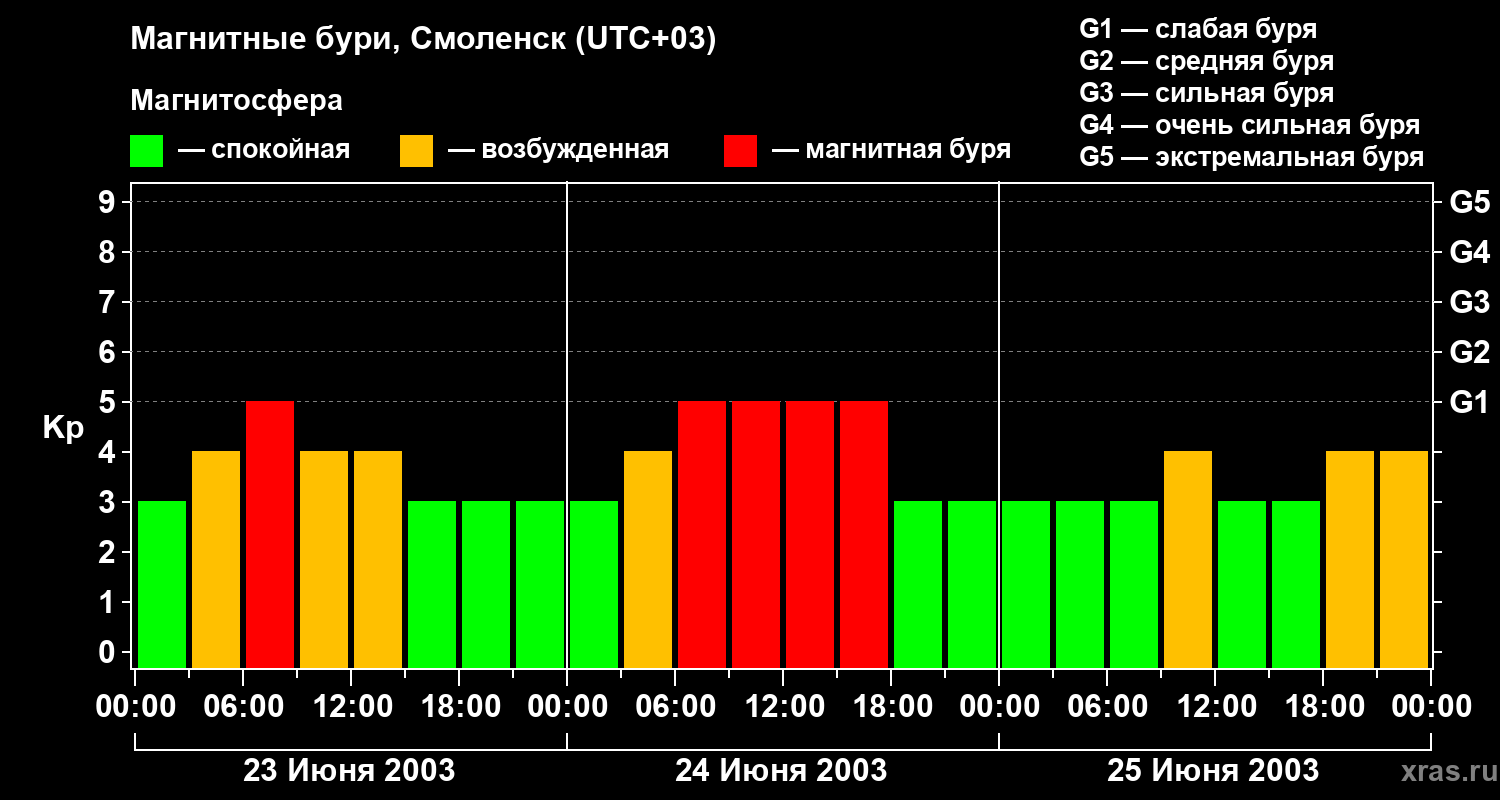Select the green bar 12:00–15:00 on 25 Июня
Screen dimensions: 1500x800
pyautogui.click(x=1242, y=584)
